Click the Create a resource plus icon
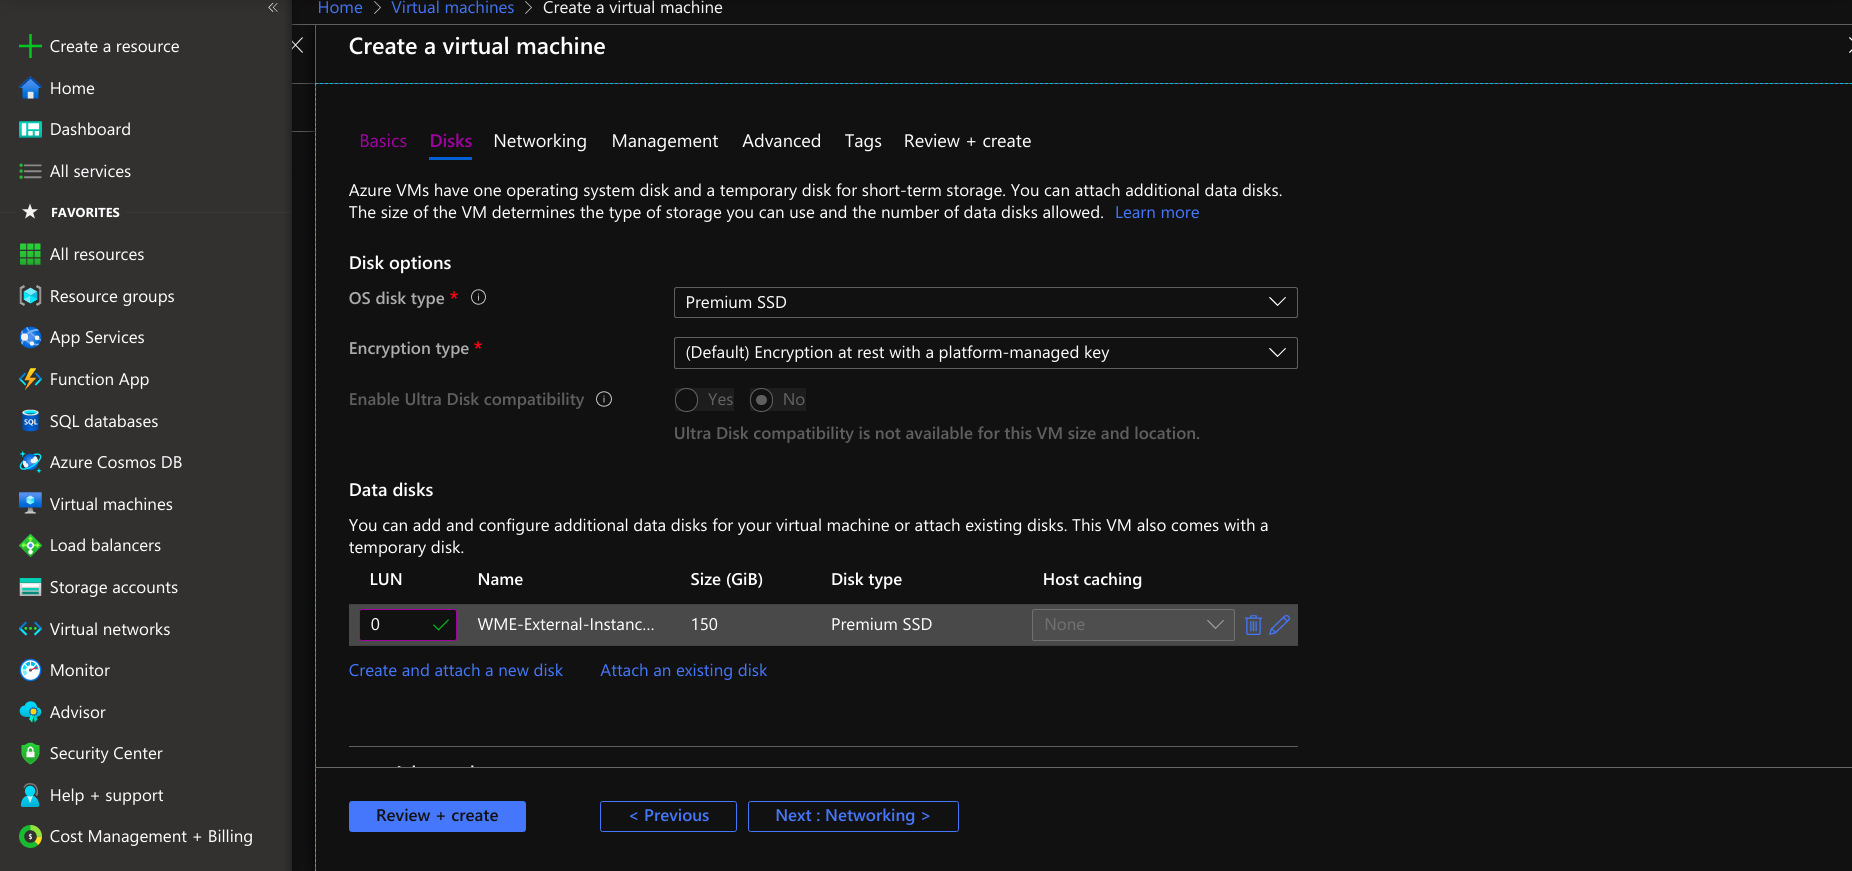The image size is (1852, 871). 30,46
